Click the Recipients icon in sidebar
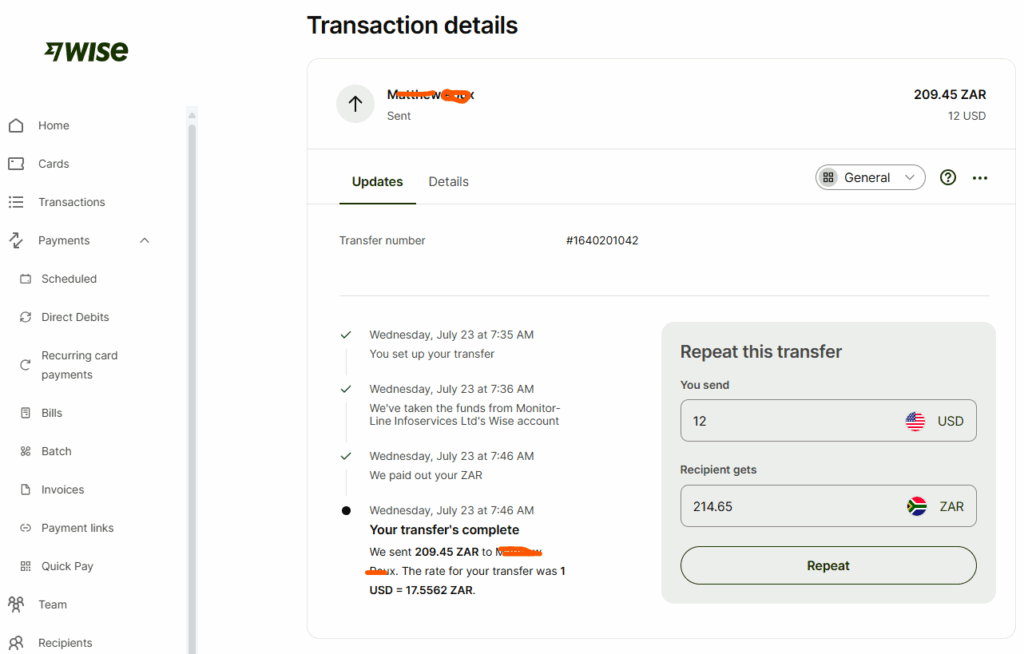Screen dimensions: 1024x654 (16, 643)
